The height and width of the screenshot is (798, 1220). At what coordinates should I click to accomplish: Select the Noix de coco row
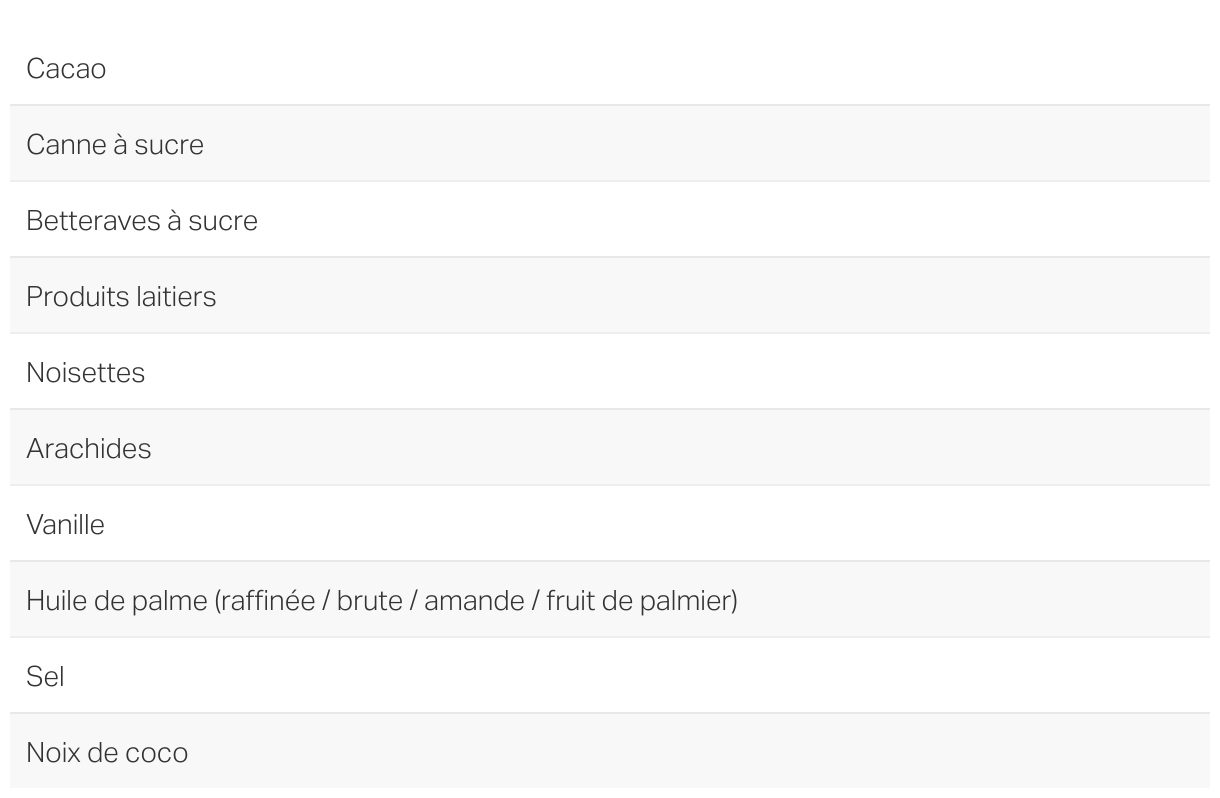(x=610, y=751)
